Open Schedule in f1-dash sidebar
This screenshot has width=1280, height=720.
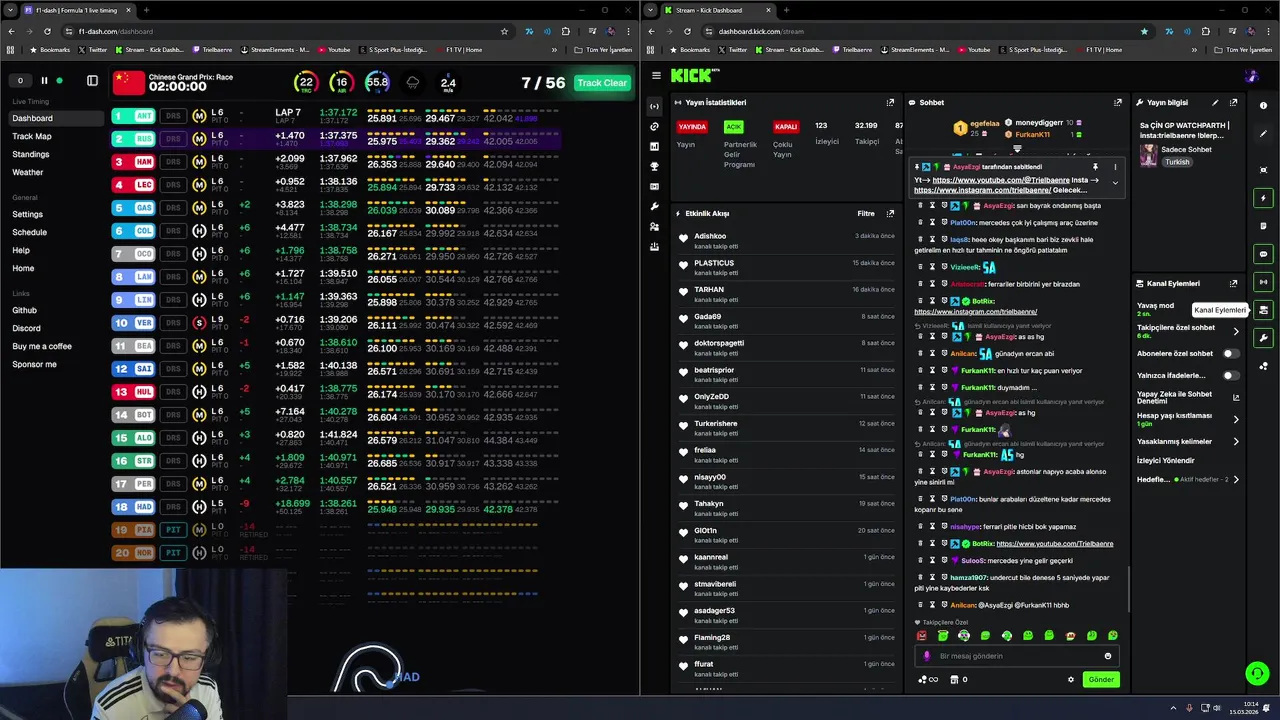[x=29, y=232]
